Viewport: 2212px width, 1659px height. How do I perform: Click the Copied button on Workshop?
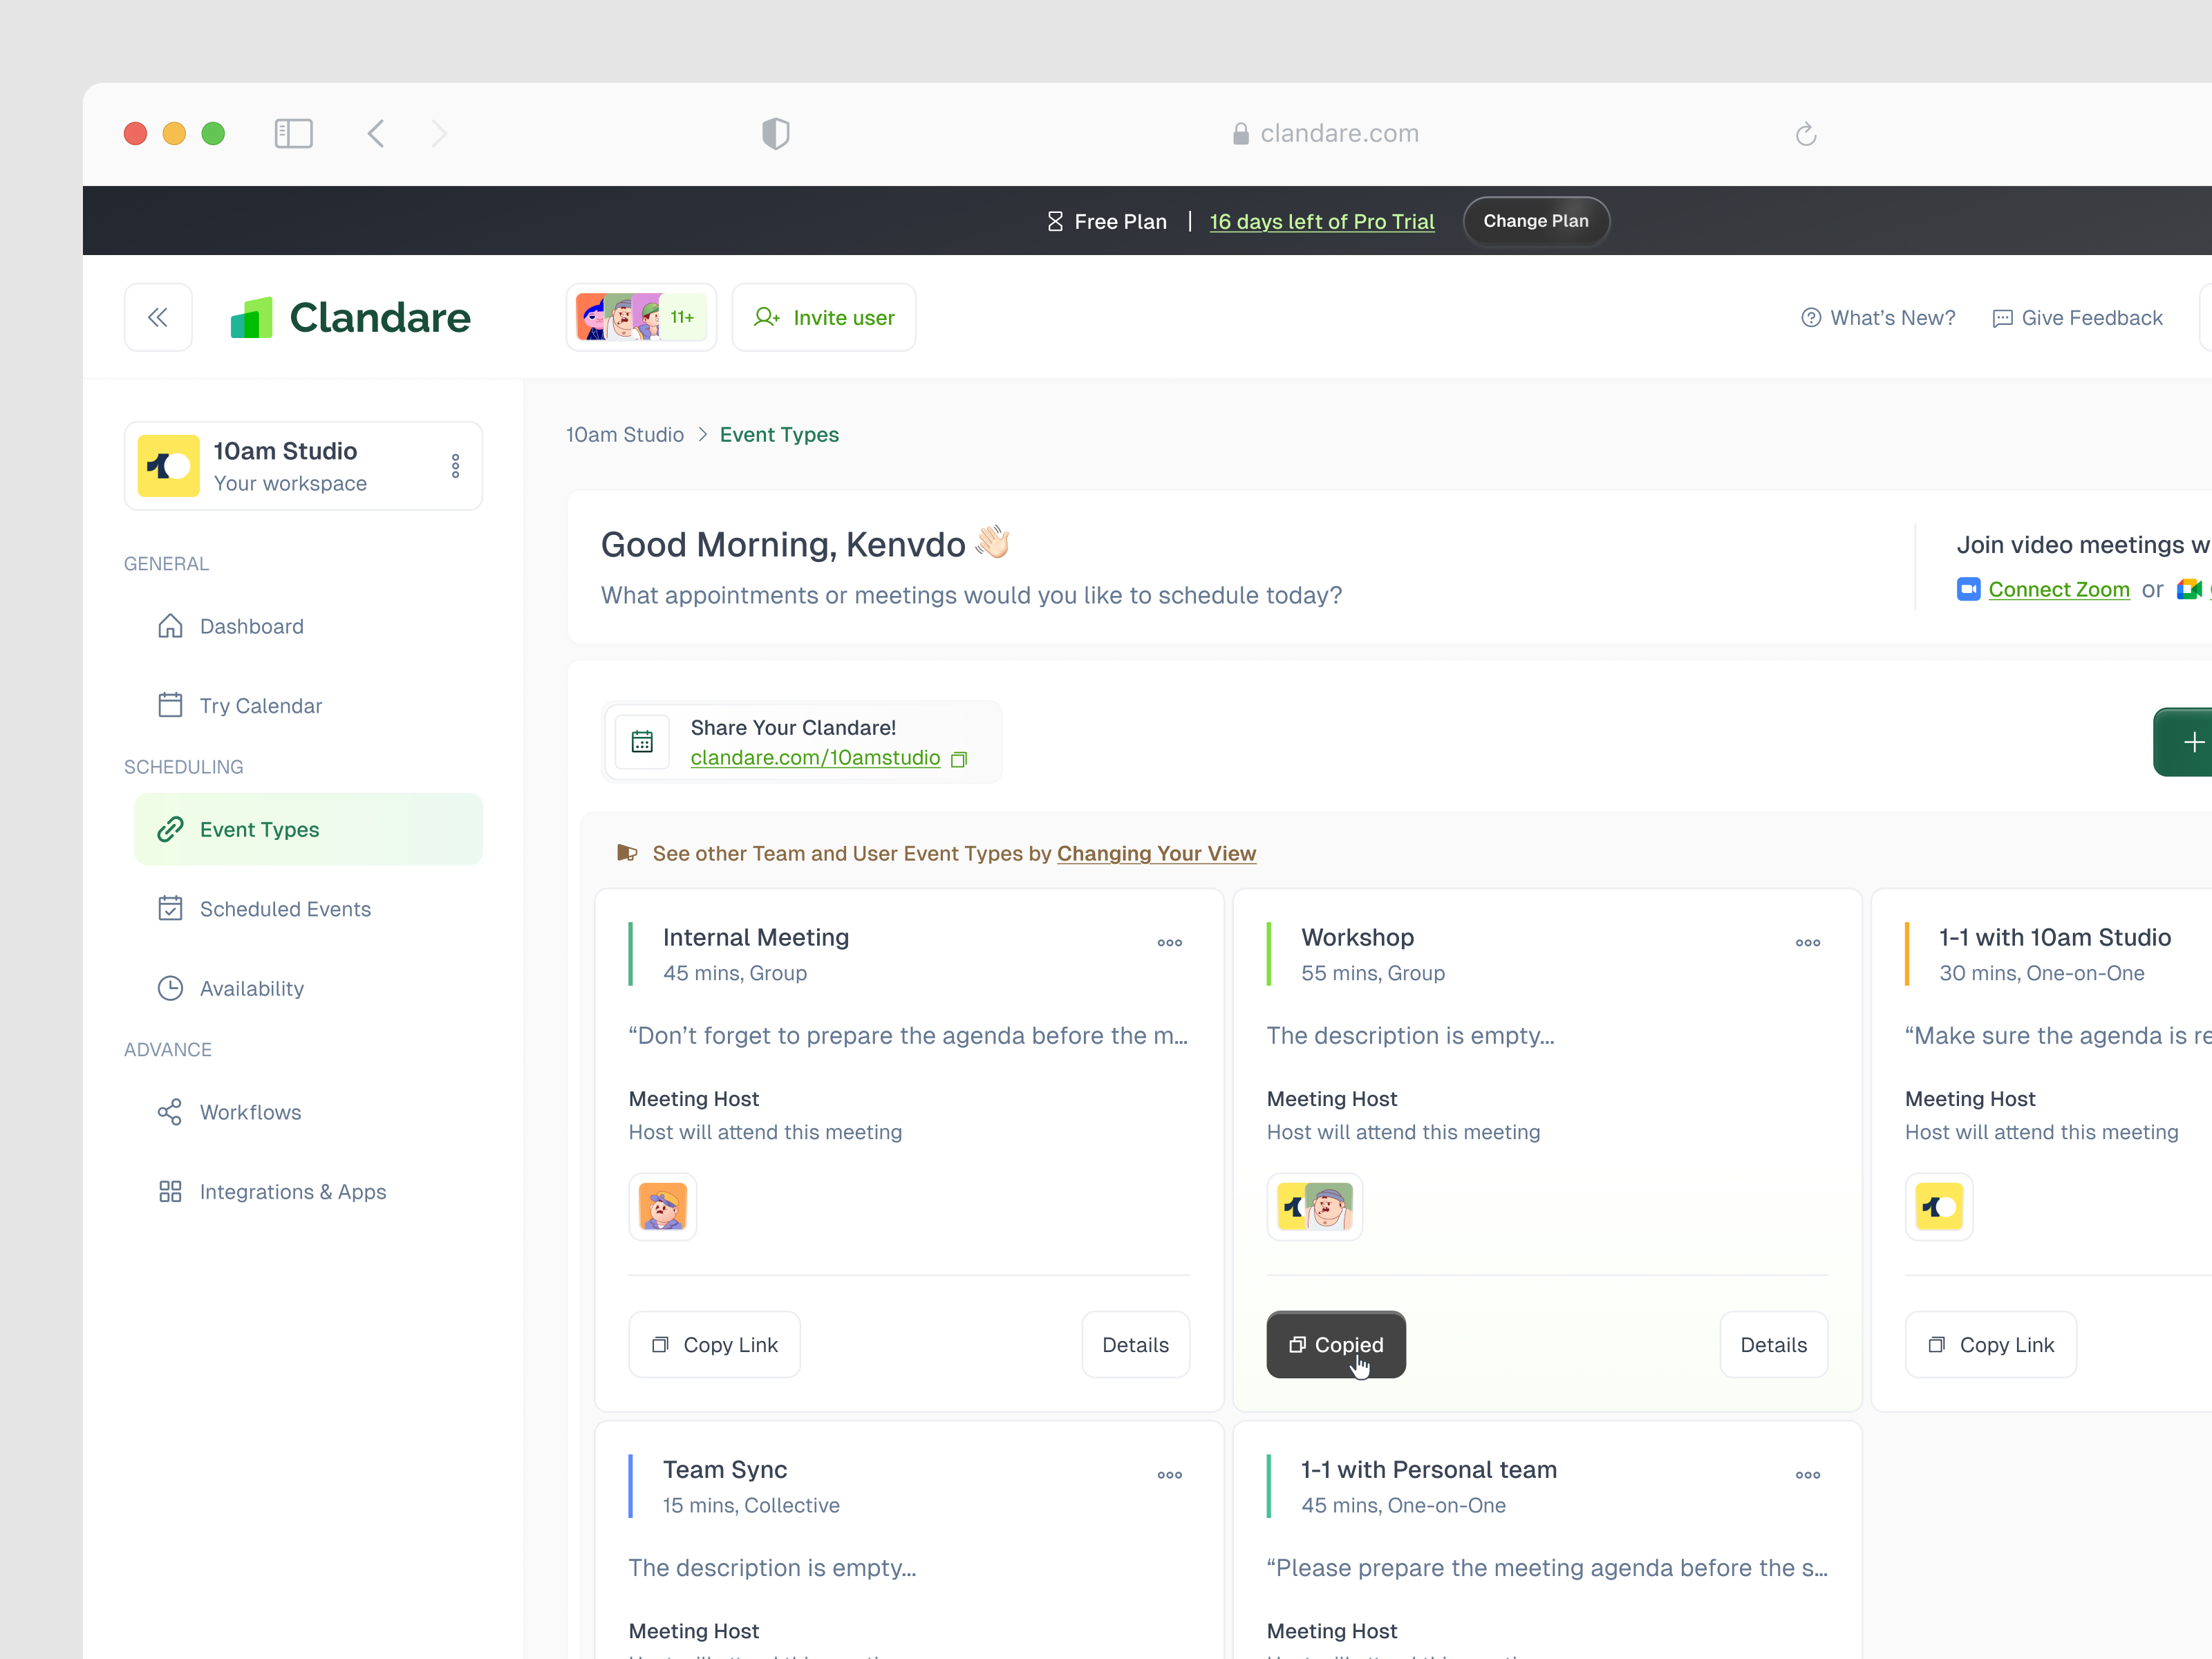pos(1336,1345)
